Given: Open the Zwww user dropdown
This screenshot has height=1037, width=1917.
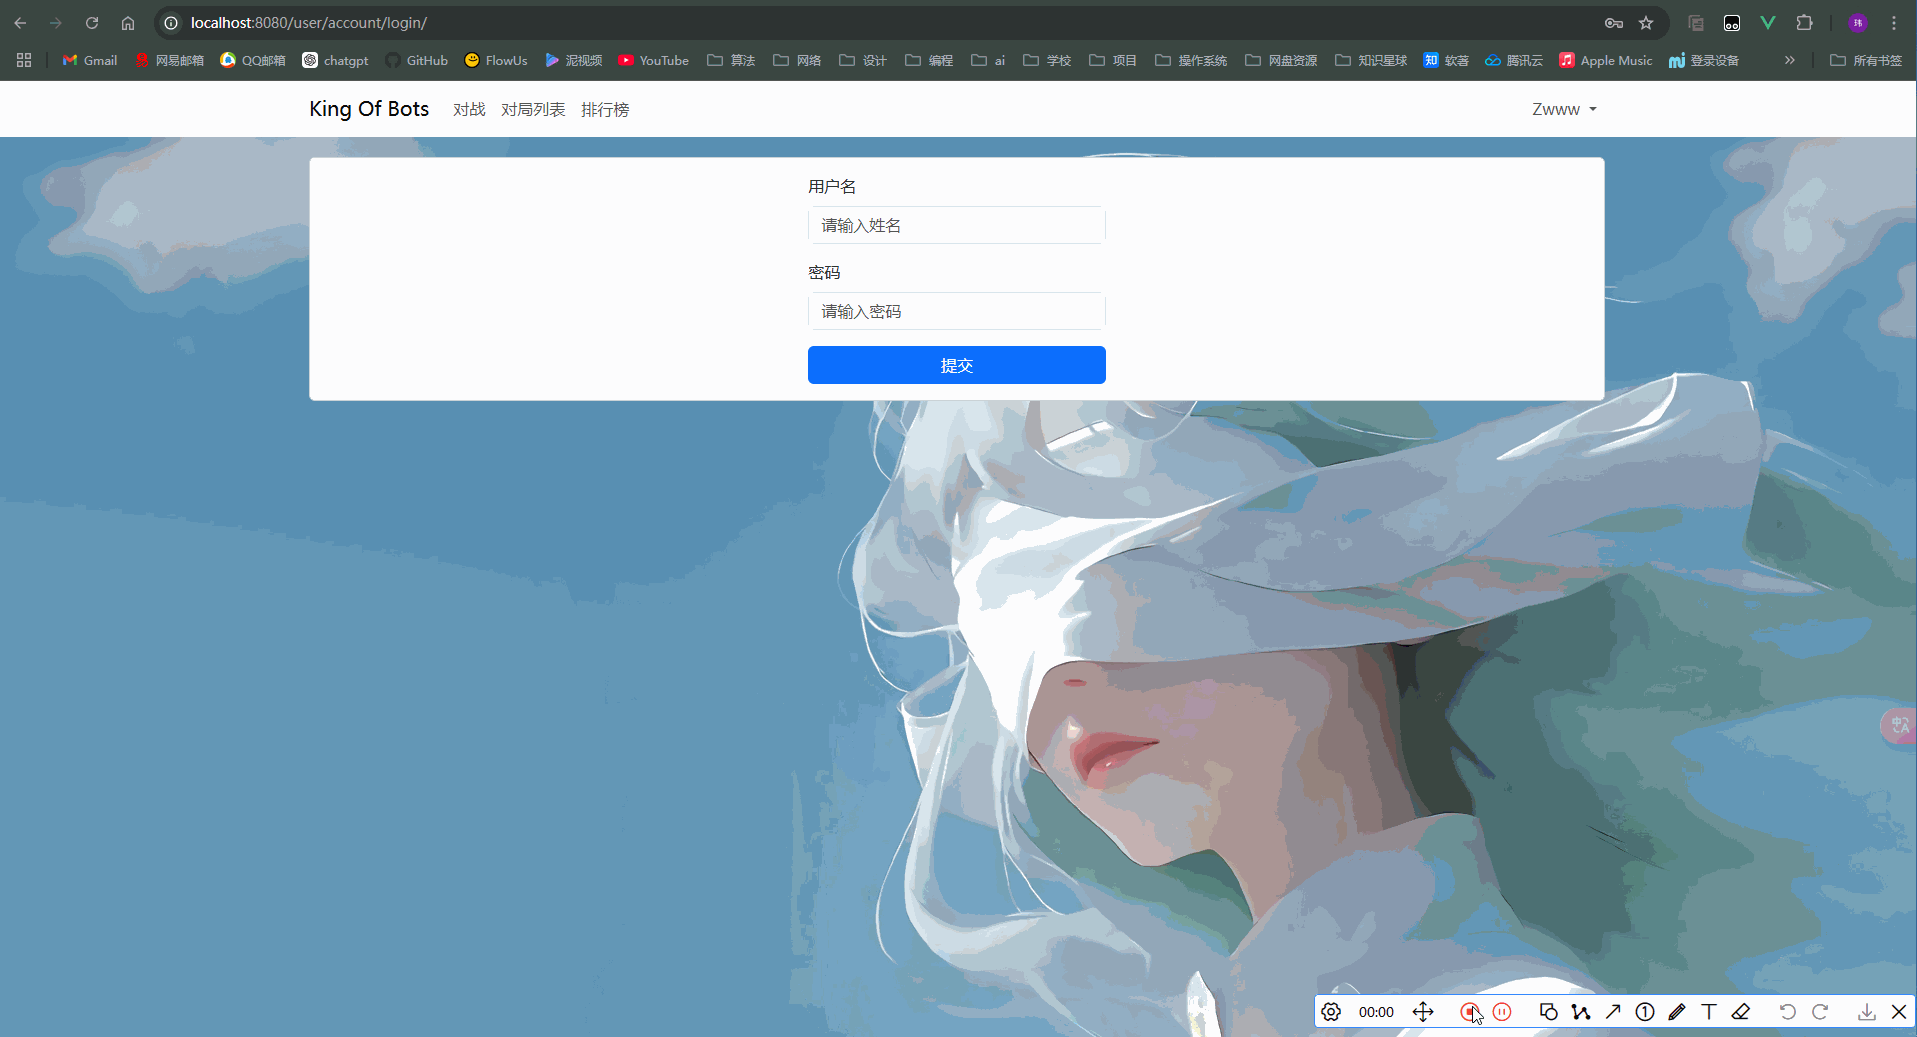Looking at the screenshot, I should [x=1564, y=109].
